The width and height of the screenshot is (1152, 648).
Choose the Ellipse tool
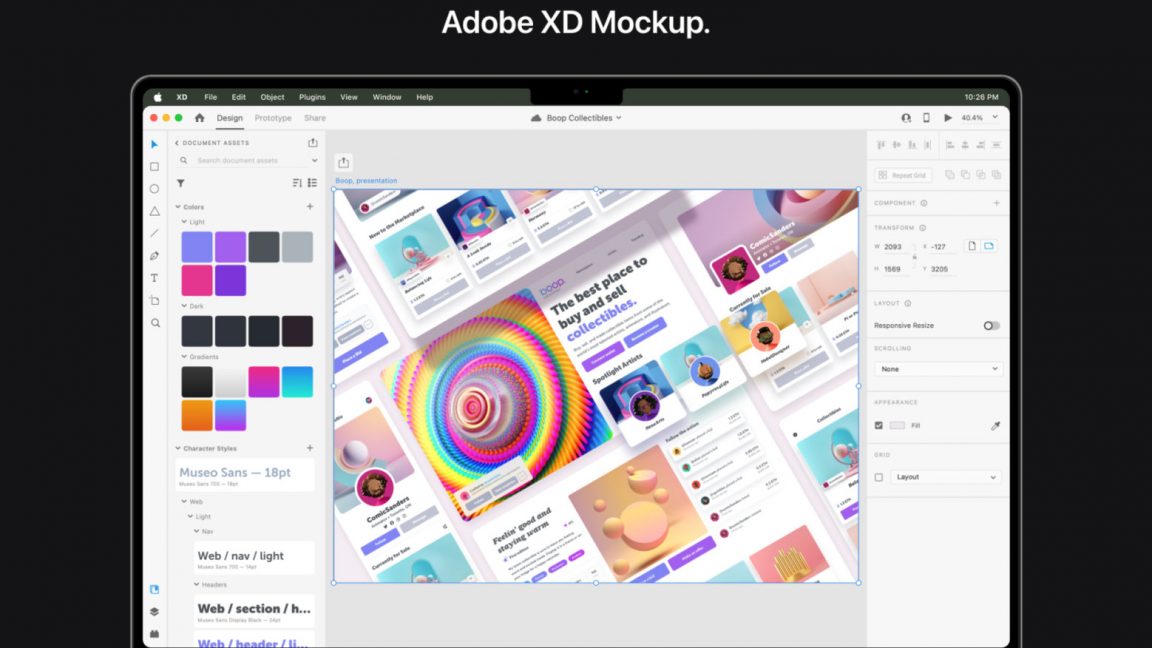click(x=154, y=188)
